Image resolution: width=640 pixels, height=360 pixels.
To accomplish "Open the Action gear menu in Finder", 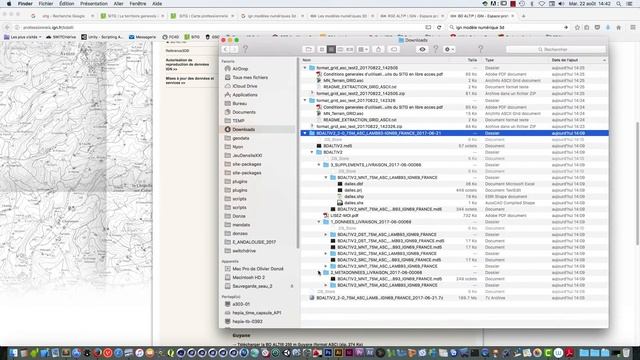I will tap(449, 49).
